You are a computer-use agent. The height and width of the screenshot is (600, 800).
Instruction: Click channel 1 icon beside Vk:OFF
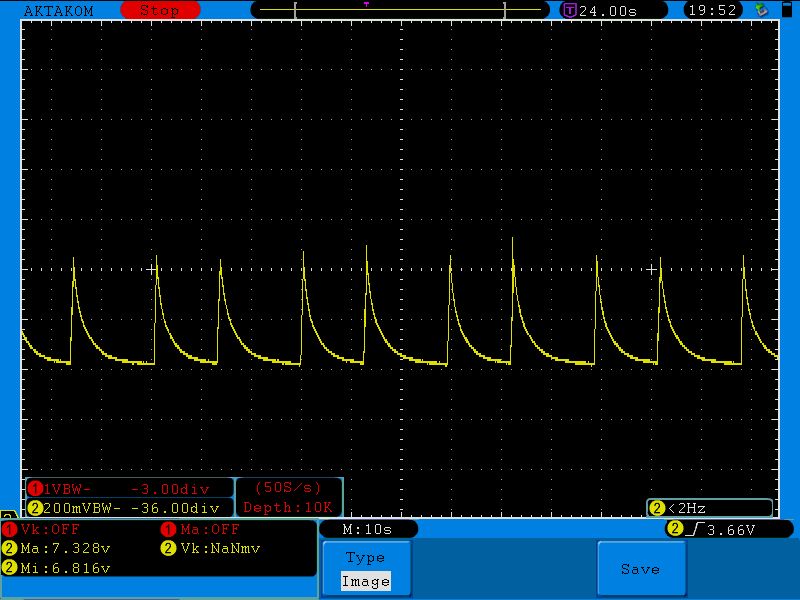tap(9, 529)
